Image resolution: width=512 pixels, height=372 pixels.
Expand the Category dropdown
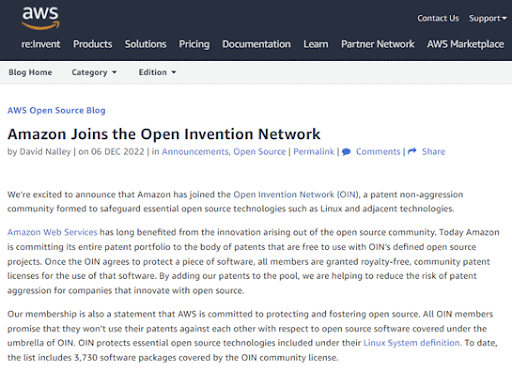94,72
